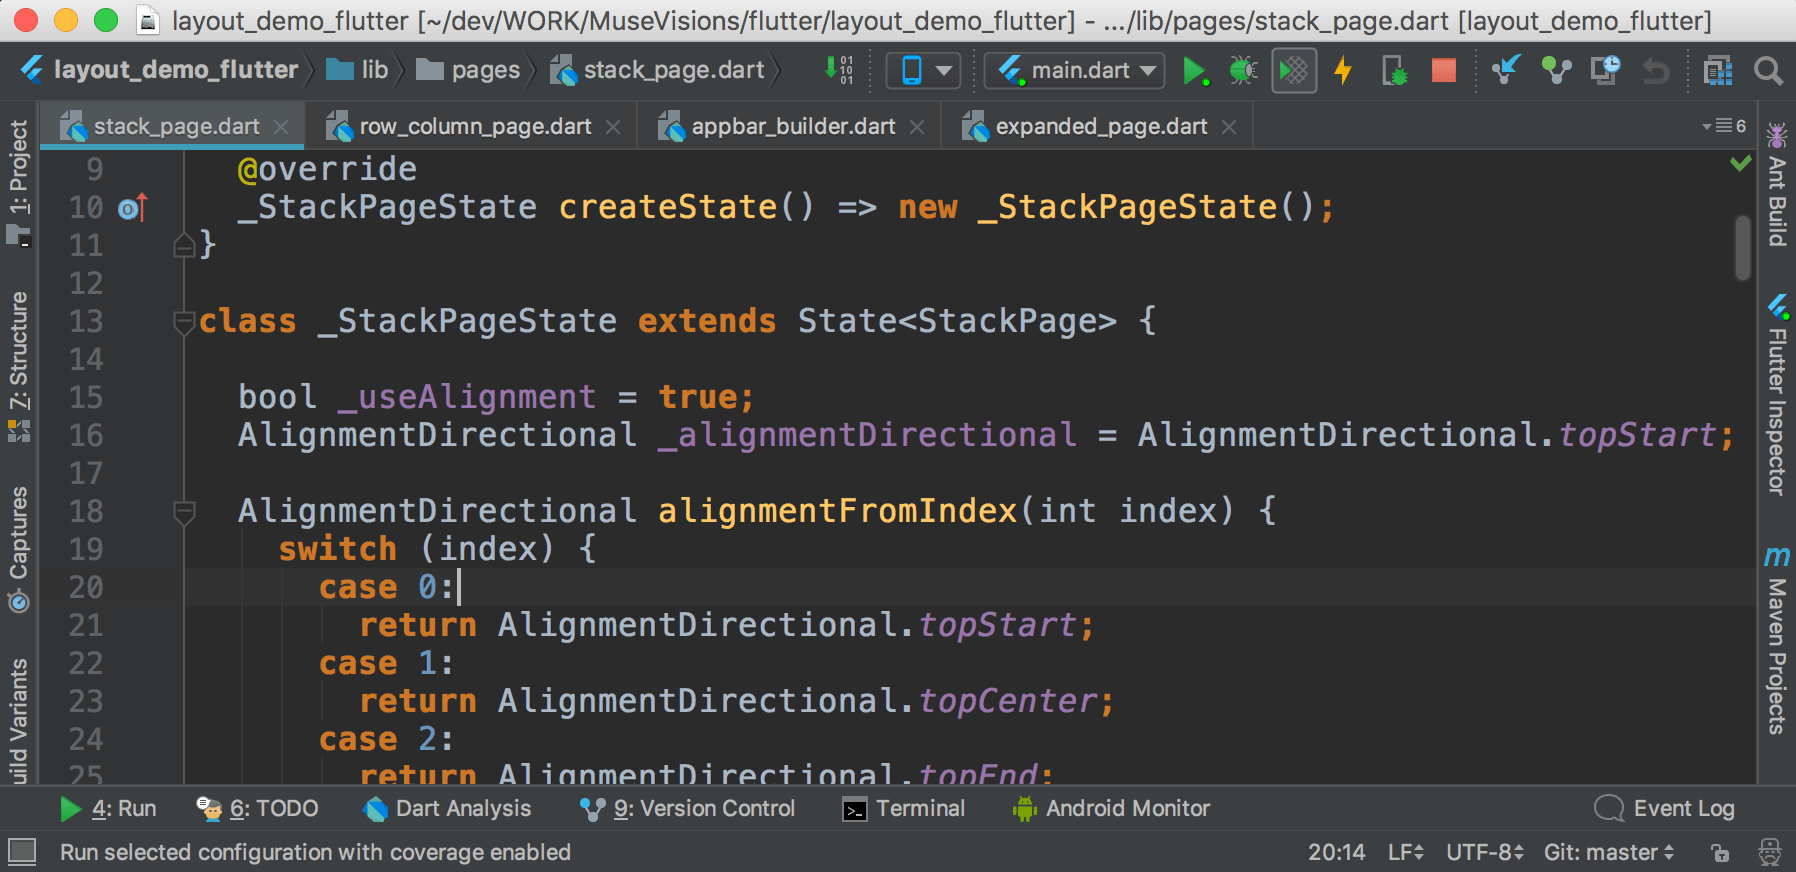
Task: Close the row_column_page.dart tab
Action: 613,127
